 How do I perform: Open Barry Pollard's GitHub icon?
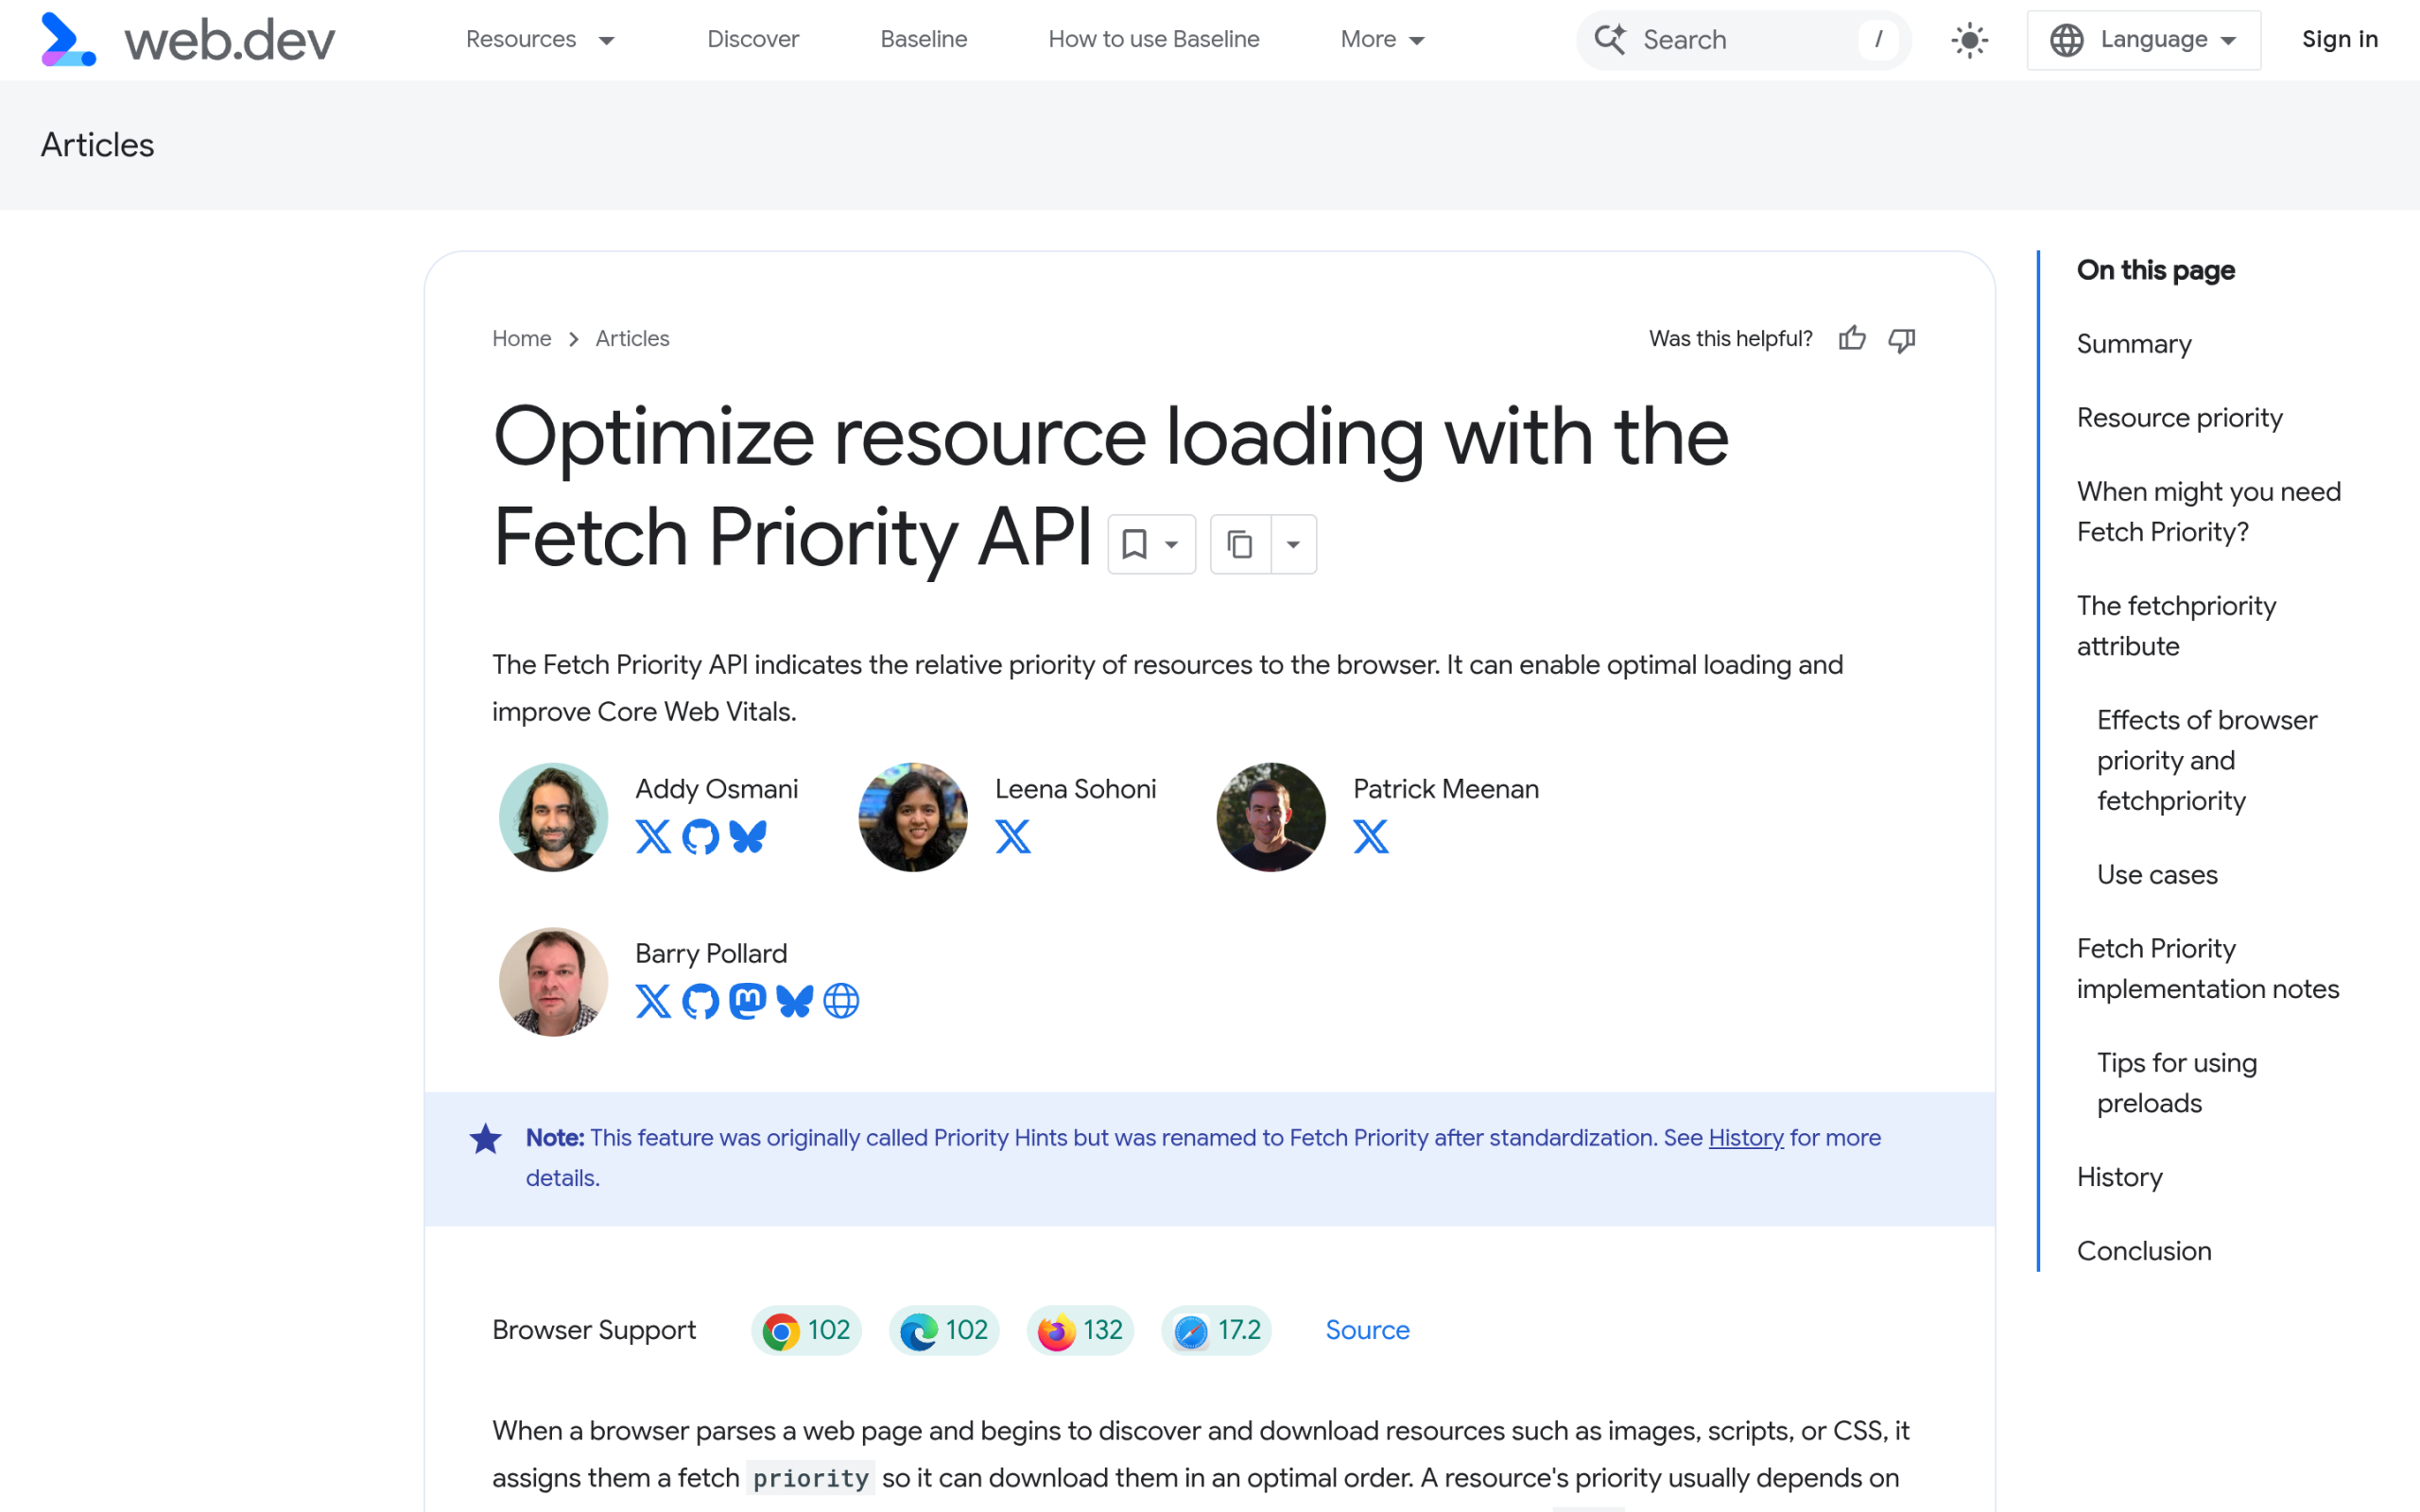pos(700,1000)
